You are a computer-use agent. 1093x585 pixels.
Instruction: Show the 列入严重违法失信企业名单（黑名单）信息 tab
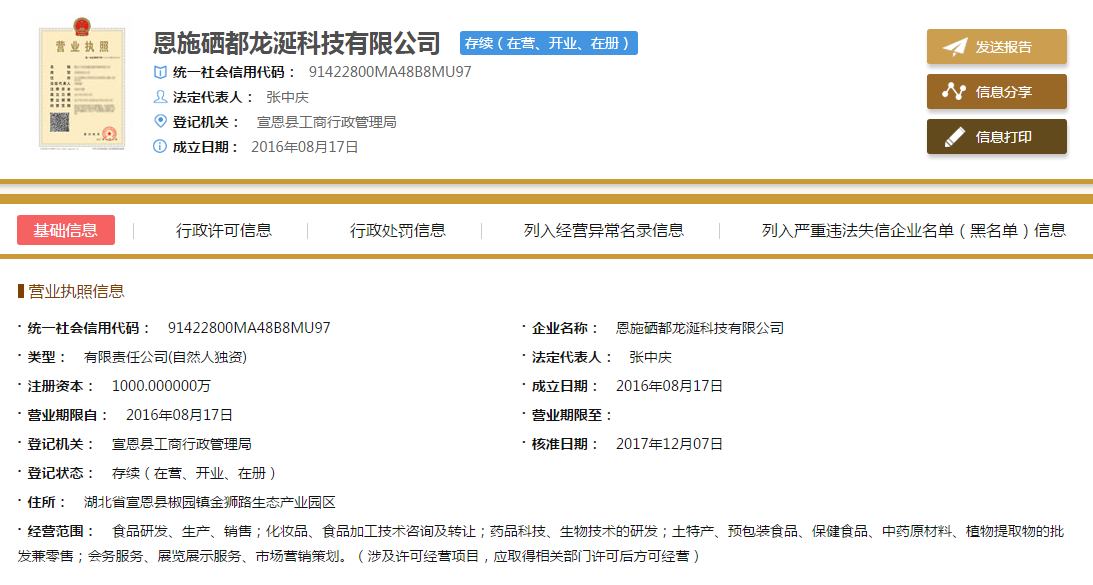coord(914,230)
